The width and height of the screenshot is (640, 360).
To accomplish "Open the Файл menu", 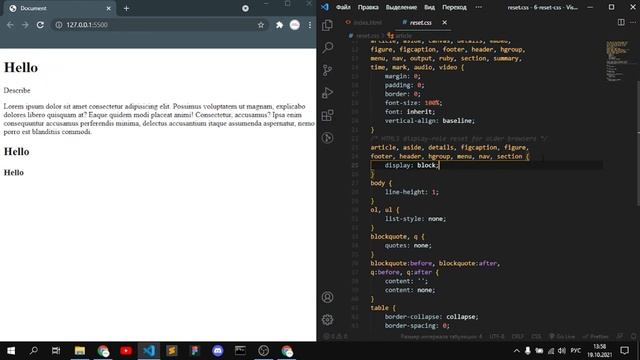I will pyautogui.click(x=343, y=7).
